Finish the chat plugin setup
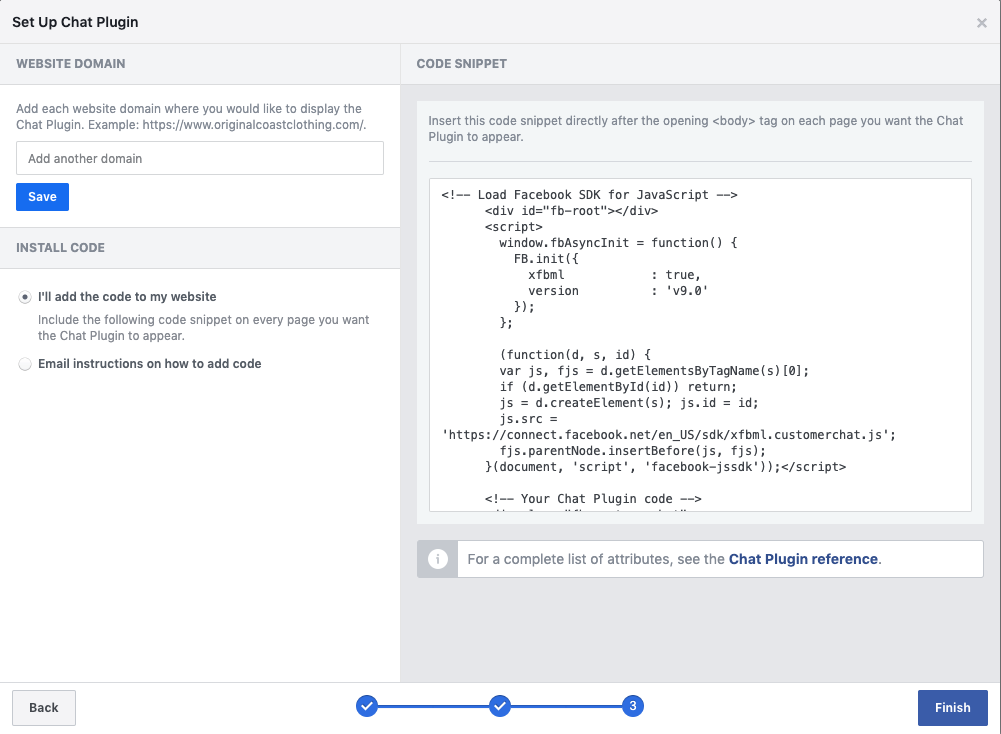This screenshot has width=1001, height=734. [x=952, y=708]
